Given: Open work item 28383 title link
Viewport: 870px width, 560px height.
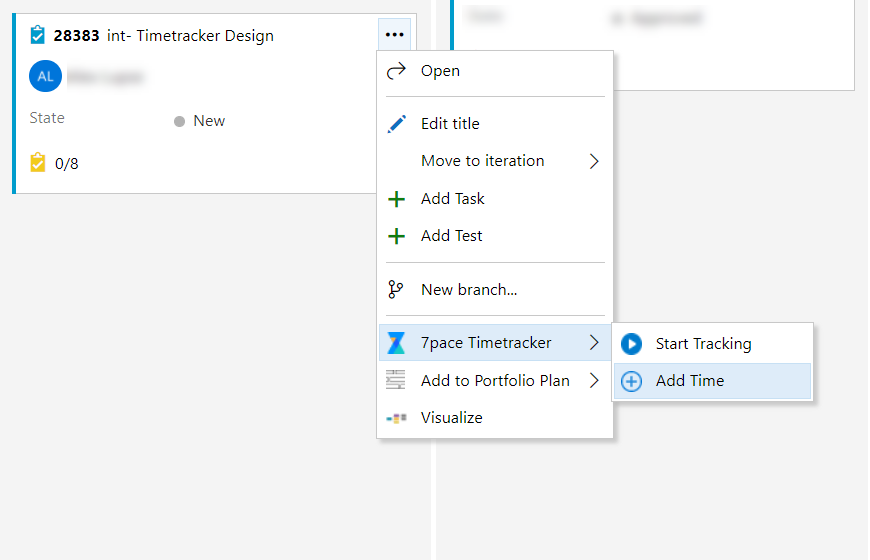Looking at the screenshot, I should 190,36.
